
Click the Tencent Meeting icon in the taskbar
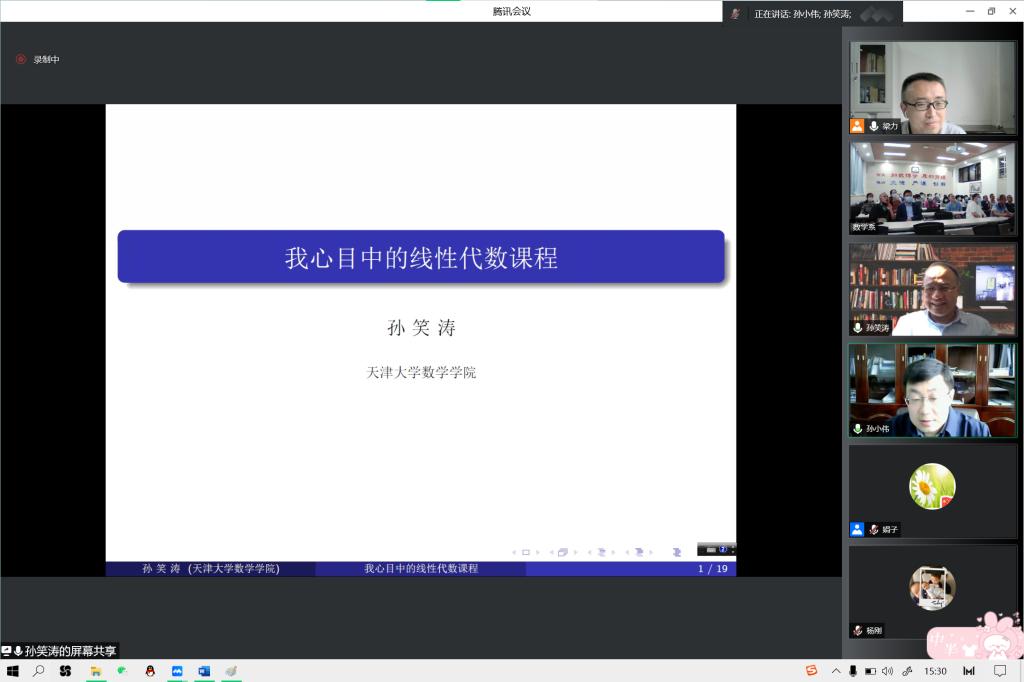click(176, 670)
